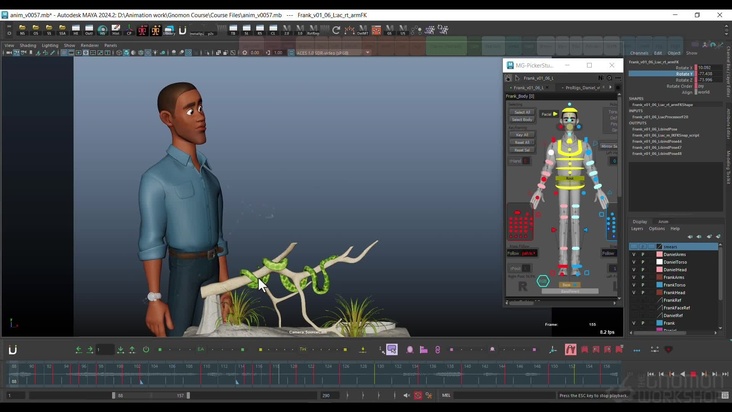Toggle the red auto-key icon near range slider
The width and height of the screenshot is (732, 412).
point(418,395)
